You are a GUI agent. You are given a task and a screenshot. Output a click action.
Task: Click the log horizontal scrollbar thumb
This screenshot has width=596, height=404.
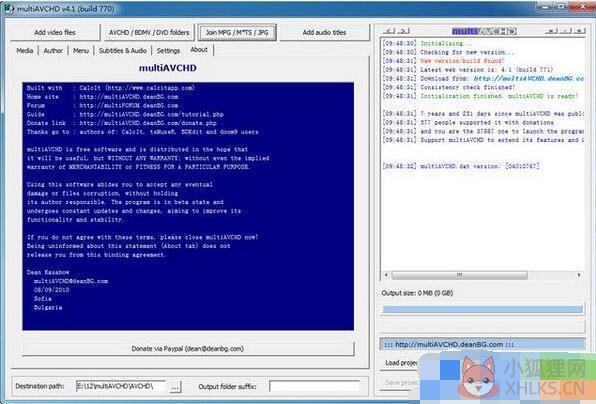tap(460, 275)
